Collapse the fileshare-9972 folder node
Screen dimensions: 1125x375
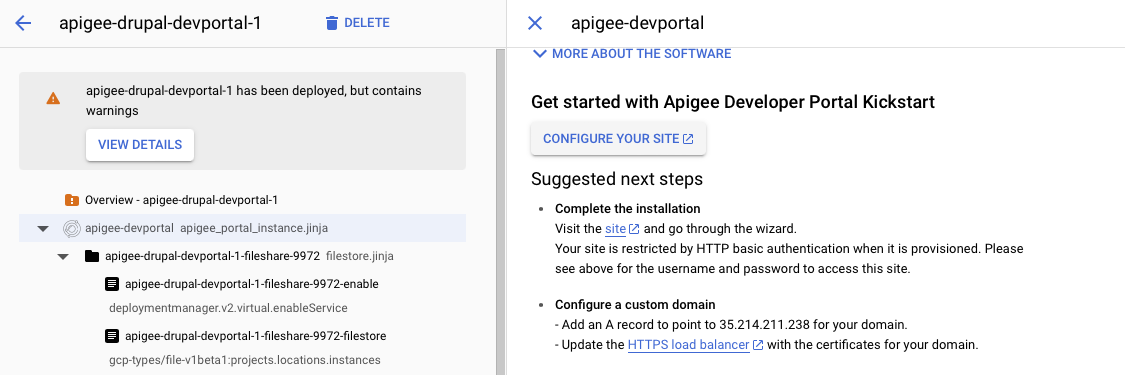pos(63,256)
